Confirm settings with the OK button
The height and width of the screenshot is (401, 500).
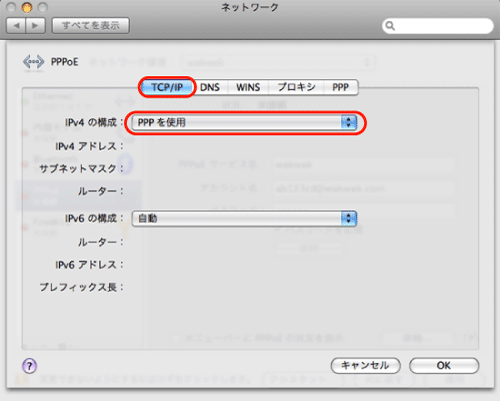click(444, 366)
